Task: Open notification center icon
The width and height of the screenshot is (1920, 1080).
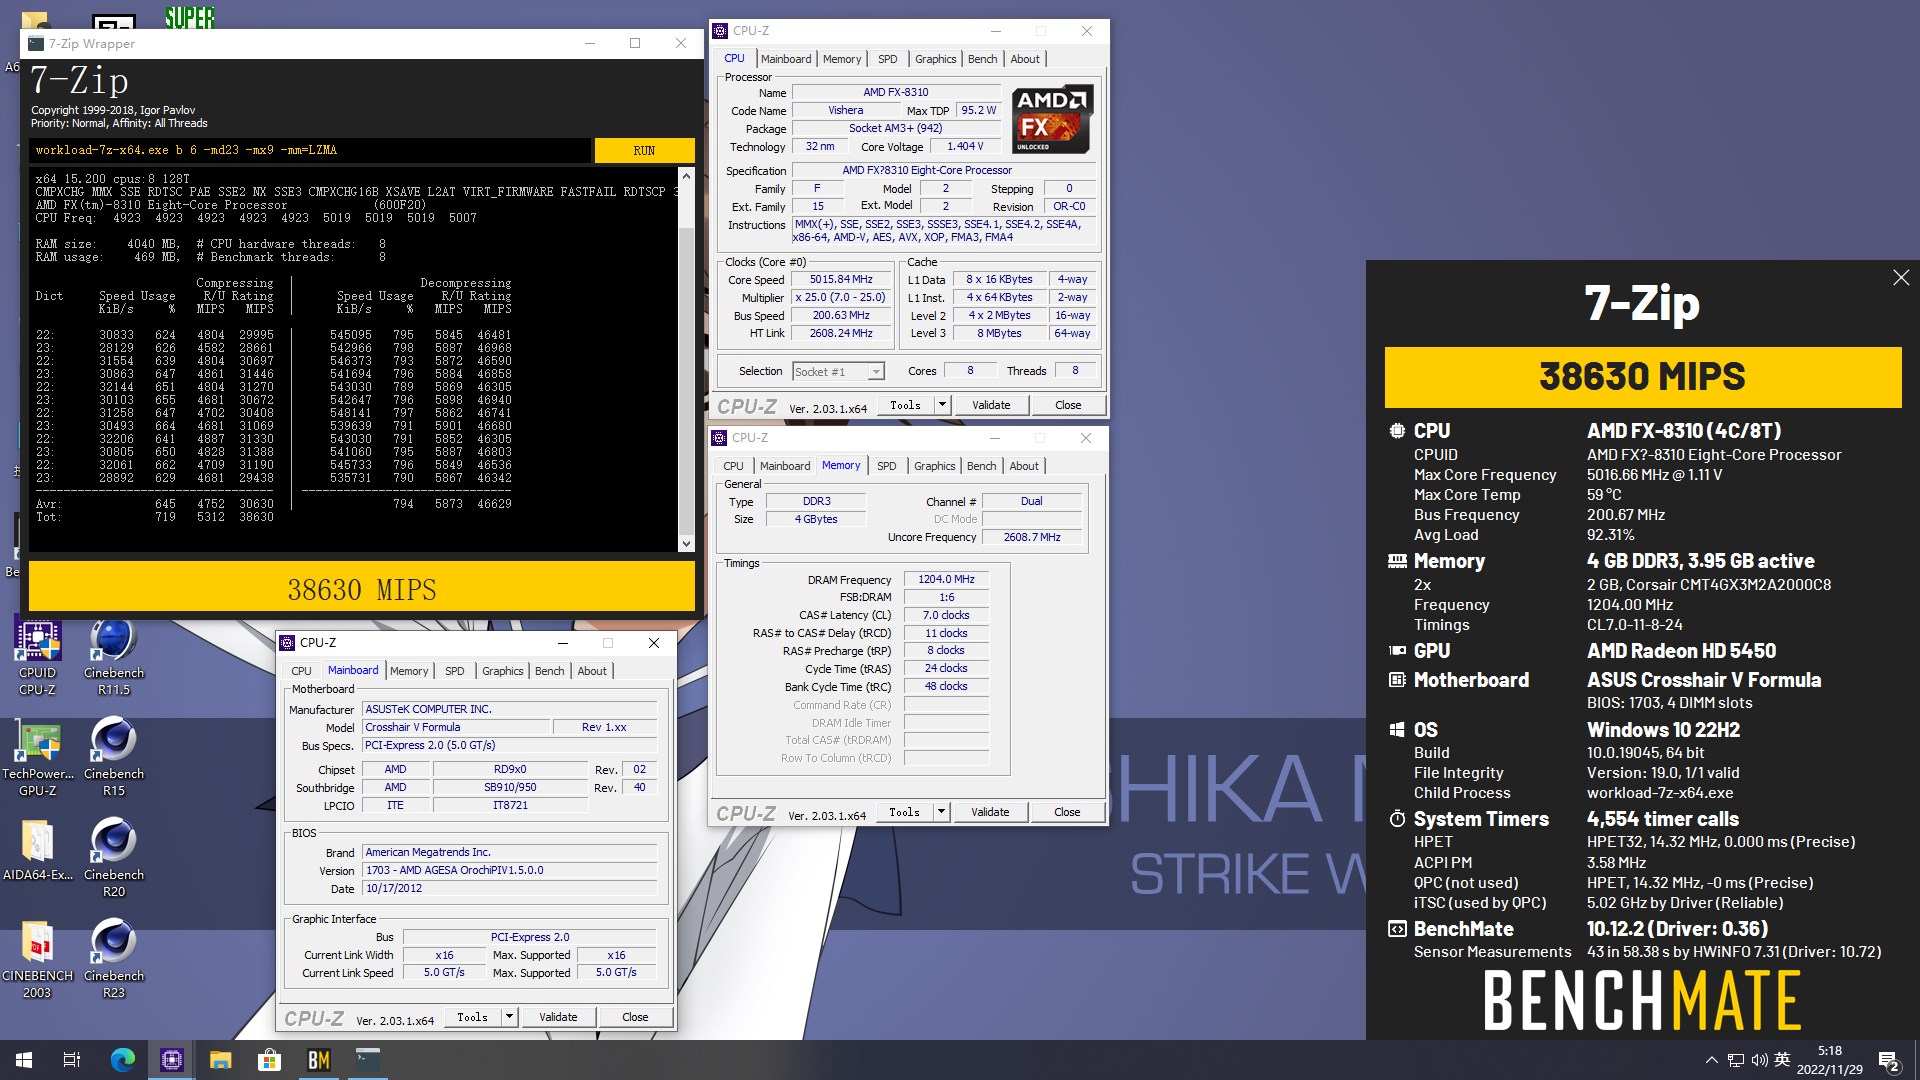Action: (x=1889, y=1060)
